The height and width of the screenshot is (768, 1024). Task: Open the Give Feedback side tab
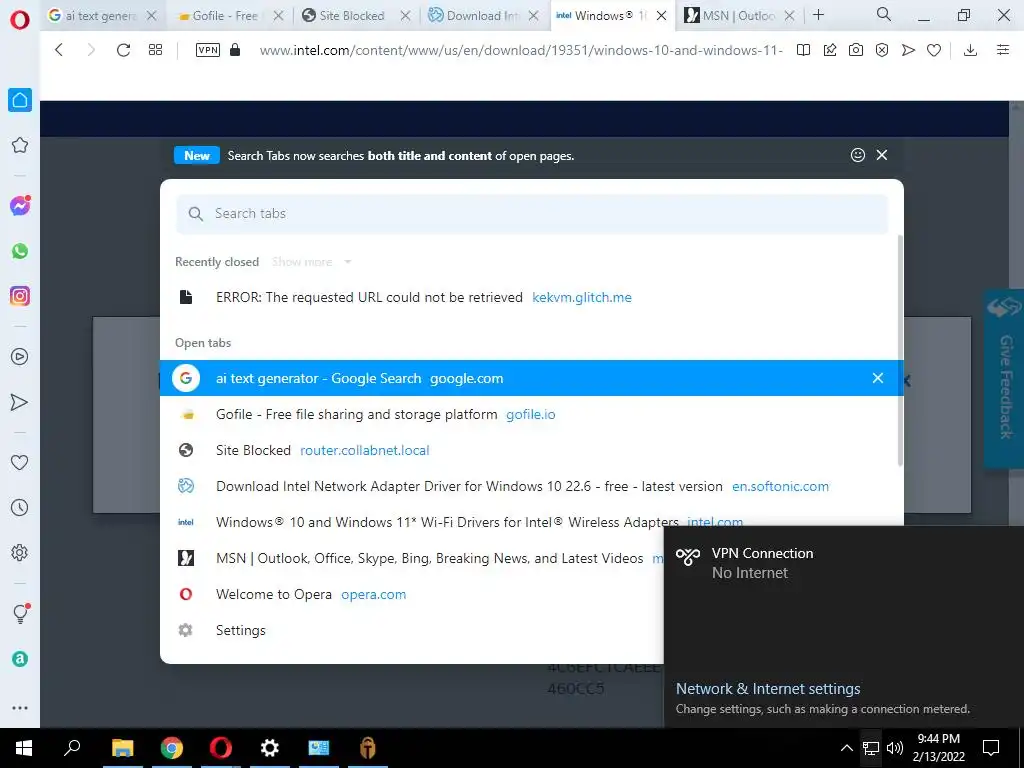pos(1005,378)
